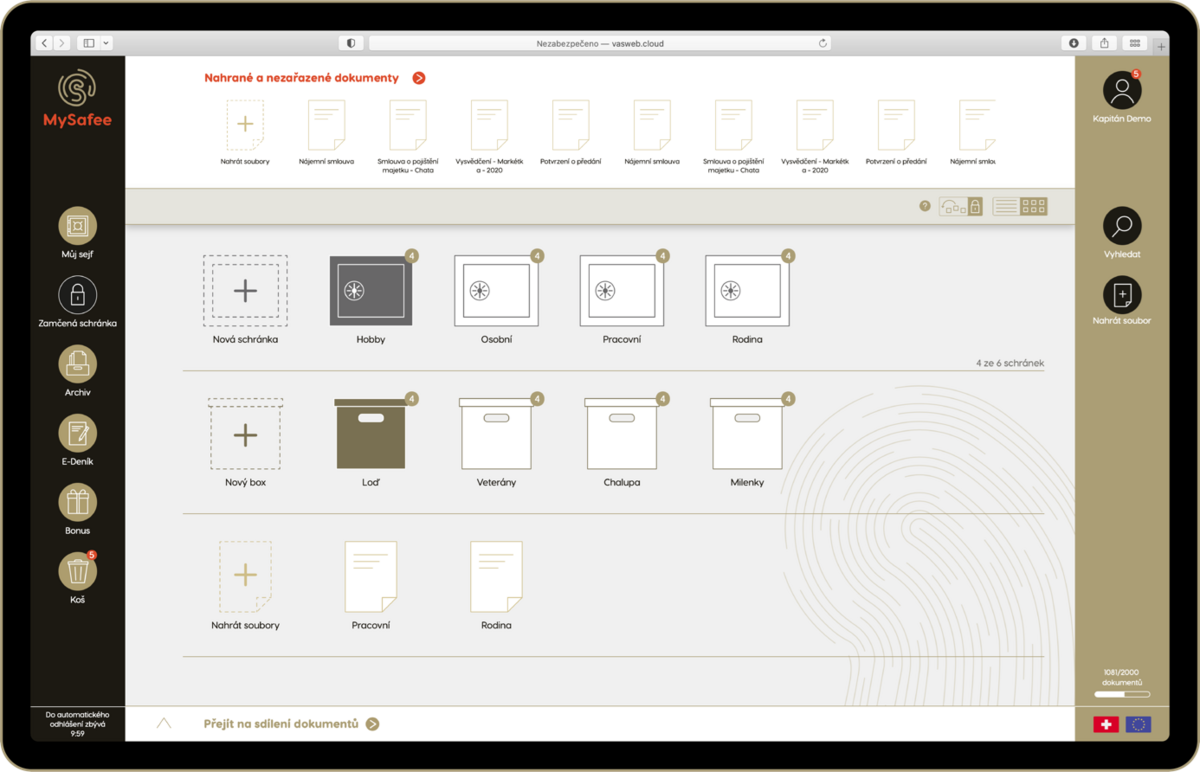The width and height of the screenshot is (1200, 772).
Task: Switch to the list view layout
Action: point(1006,206)
